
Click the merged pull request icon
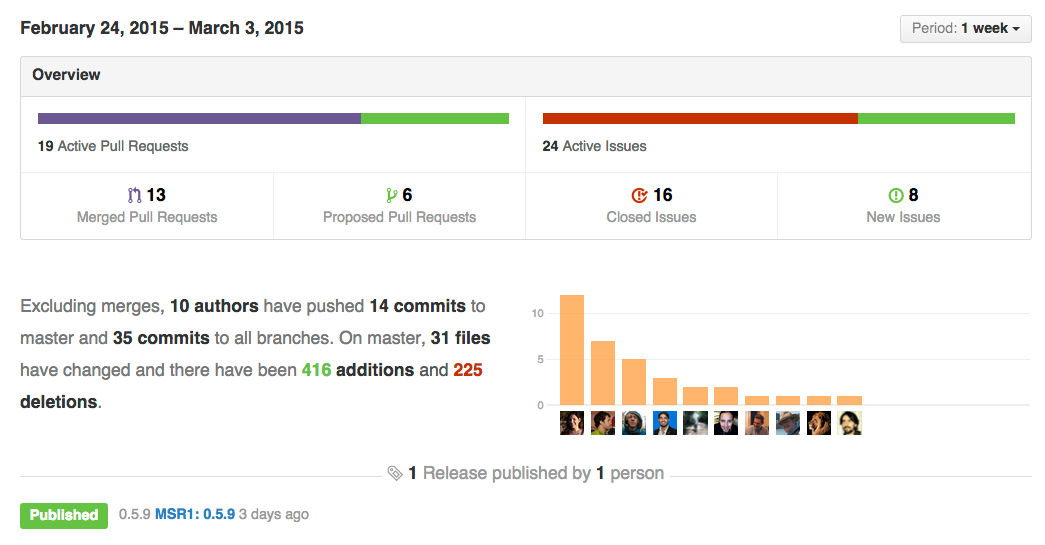pyautogui.click(x=135, y=195)
